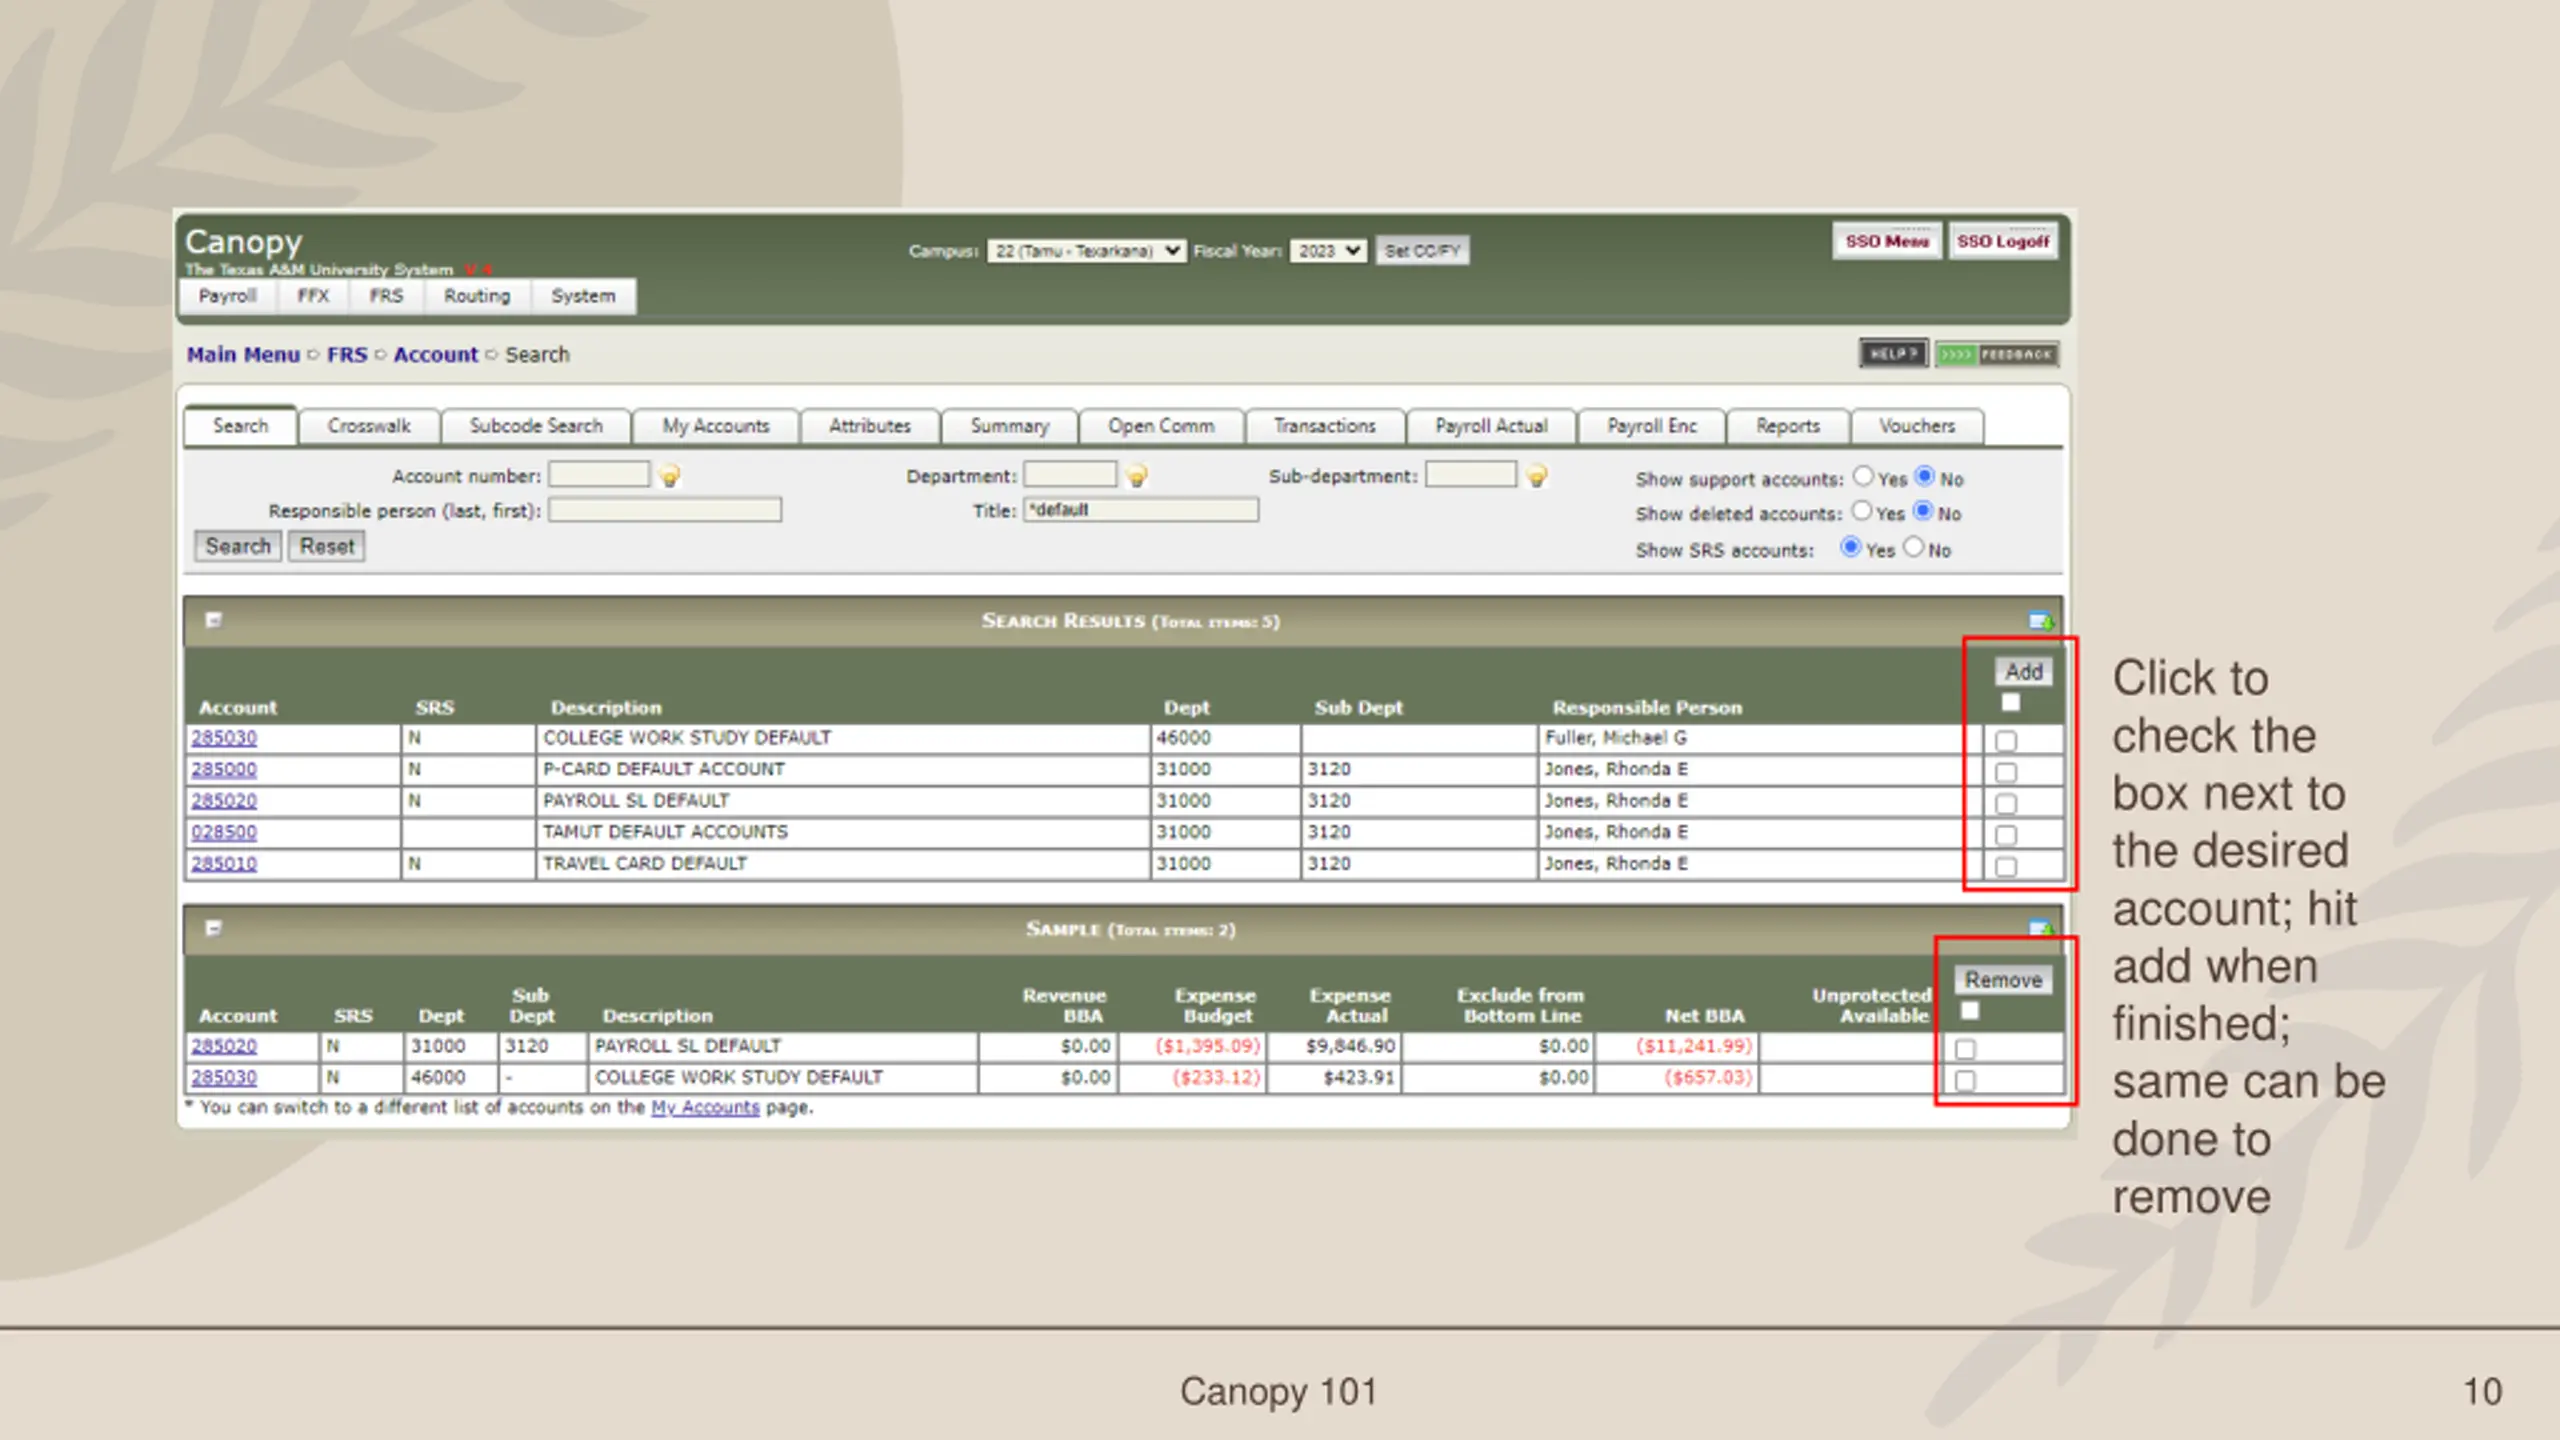
Task: Check the Sample row 285020 checkbox
Action: point(1965,1049)
